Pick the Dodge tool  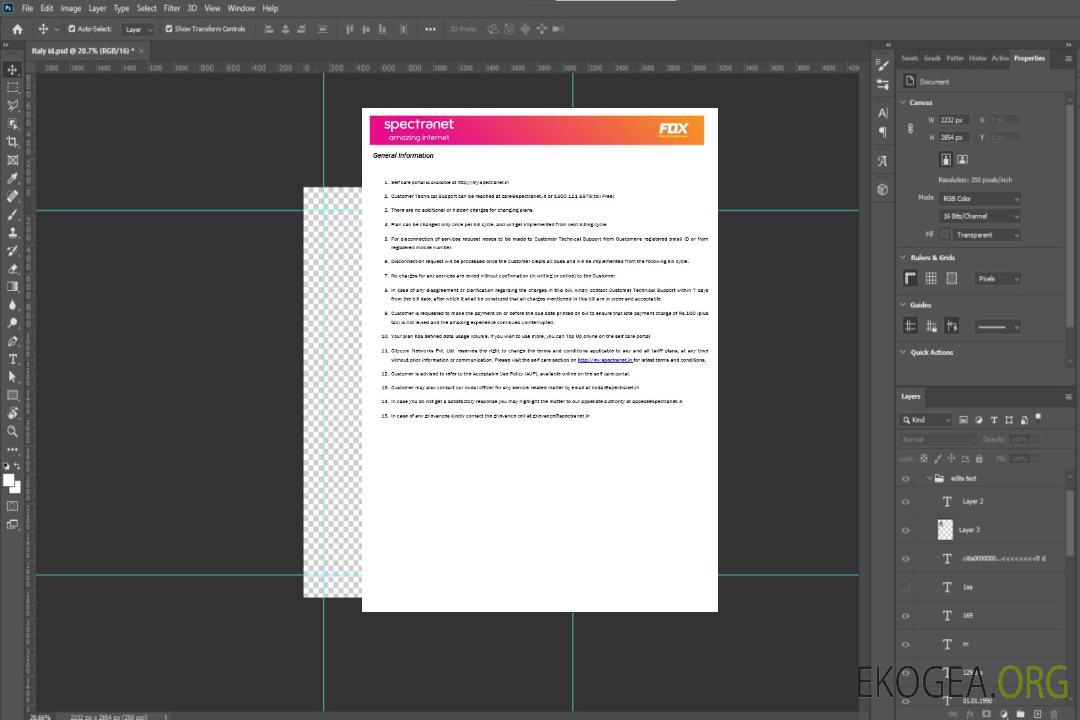[x=12, y=322]
